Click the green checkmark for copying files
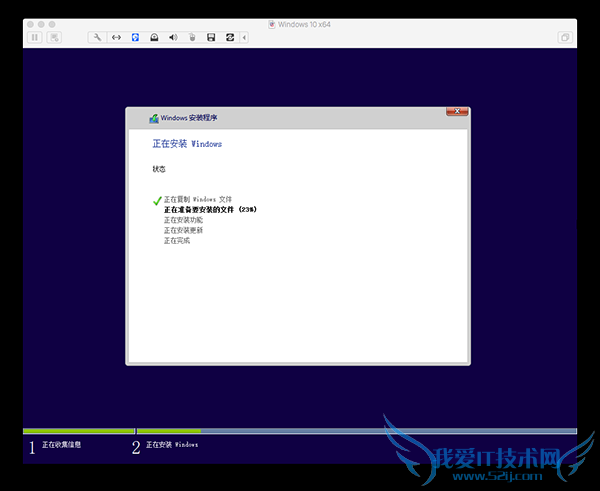Screen dimensions: 600x491 click(157, 200)
